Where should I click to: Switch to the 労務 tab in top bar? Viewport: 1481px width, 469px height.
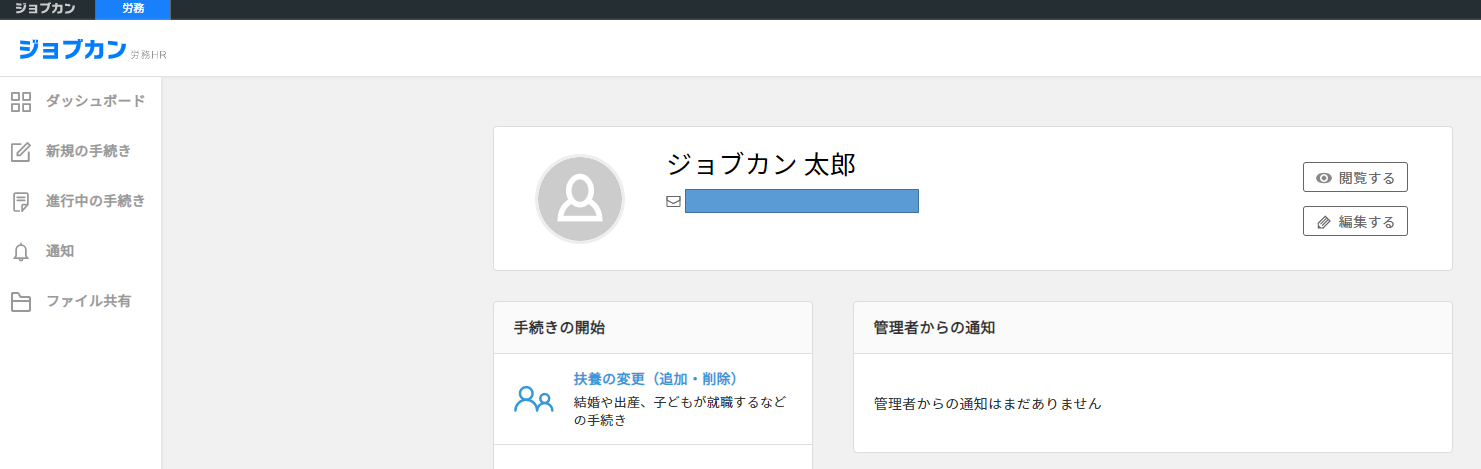tap(133, 9)
